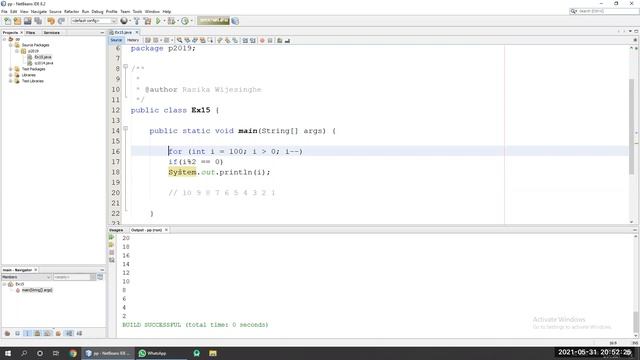Close the Output pp (run) tab

[166, 230]
